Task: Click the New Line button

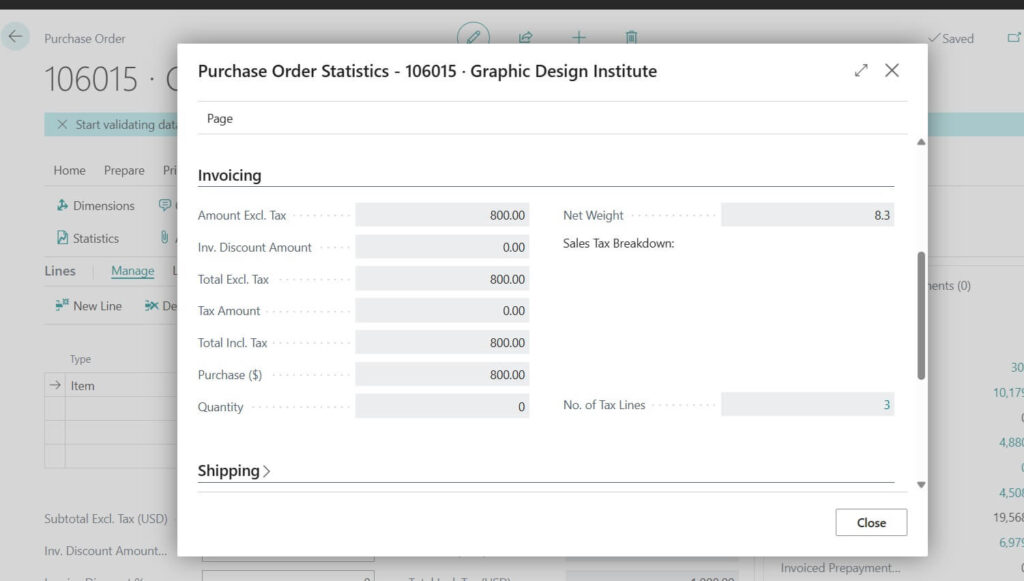Action: (88, 306)
